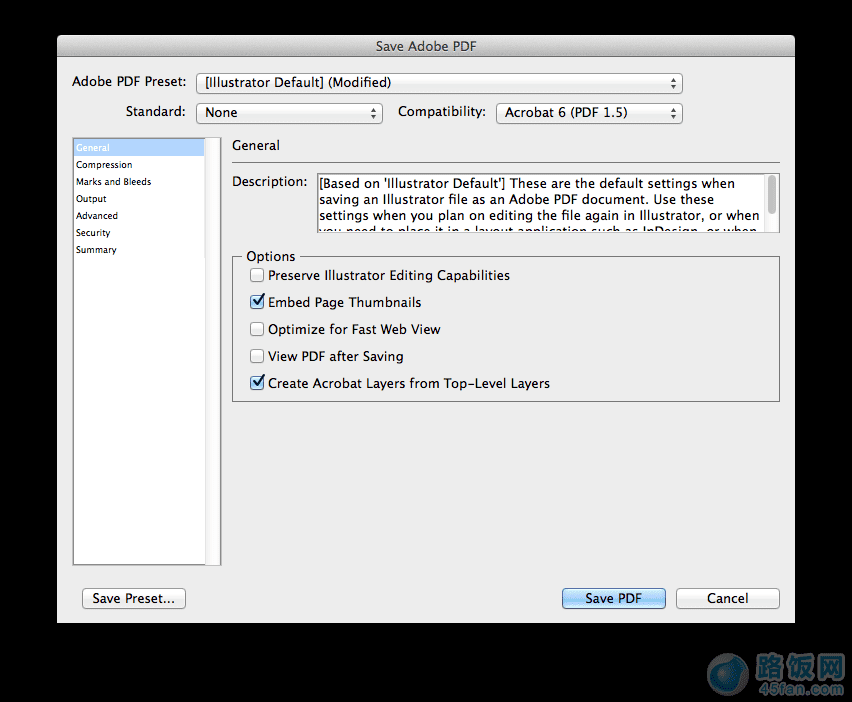Uncheck Embed Page Thumbnails

(257, 302)
